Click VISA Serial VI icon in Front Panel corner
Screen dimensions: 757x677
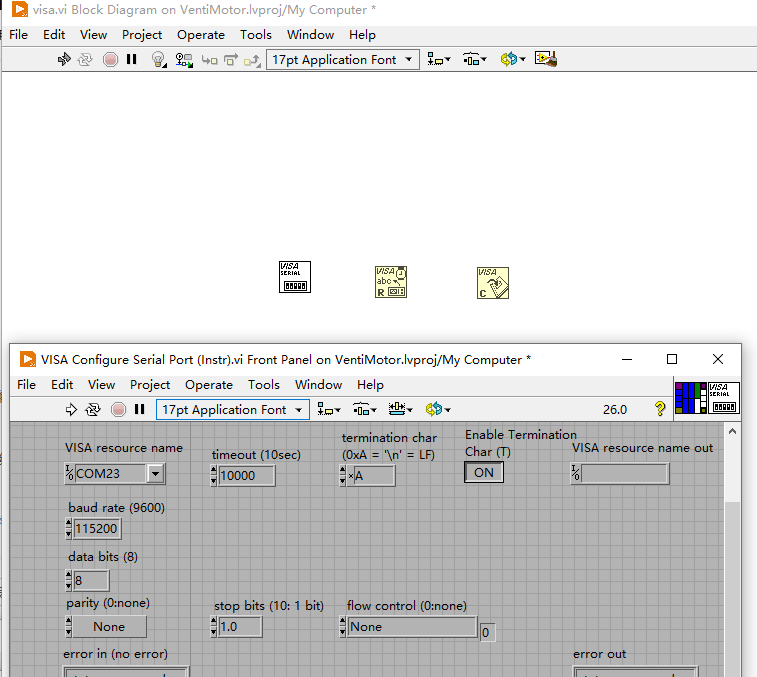coord(724,398)
